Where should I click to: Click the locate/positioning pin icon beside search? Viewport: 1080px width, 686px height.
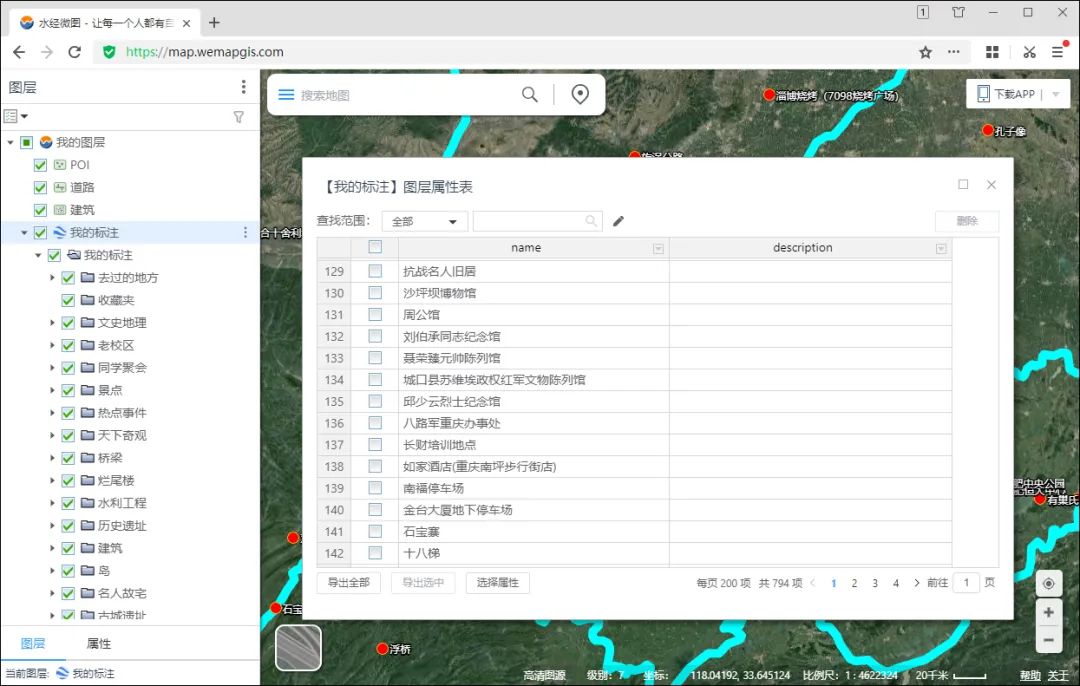[x=579, y=93]
